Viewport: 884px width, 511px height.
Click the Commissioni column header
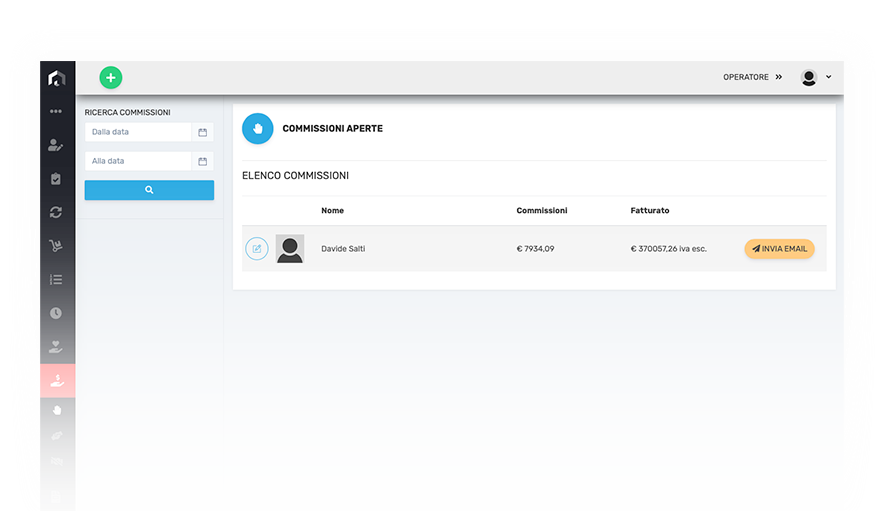542,210
